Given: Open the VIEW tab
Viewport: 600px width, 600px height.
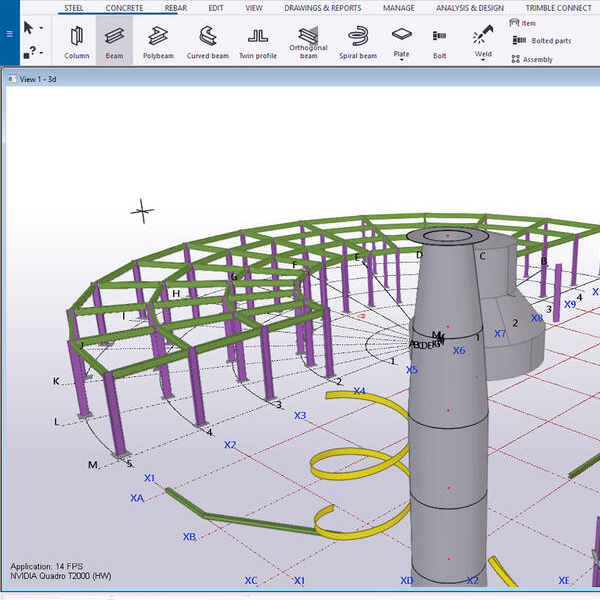Looking at the screenshot, I should pyautogui.click(x=254, y=8).
